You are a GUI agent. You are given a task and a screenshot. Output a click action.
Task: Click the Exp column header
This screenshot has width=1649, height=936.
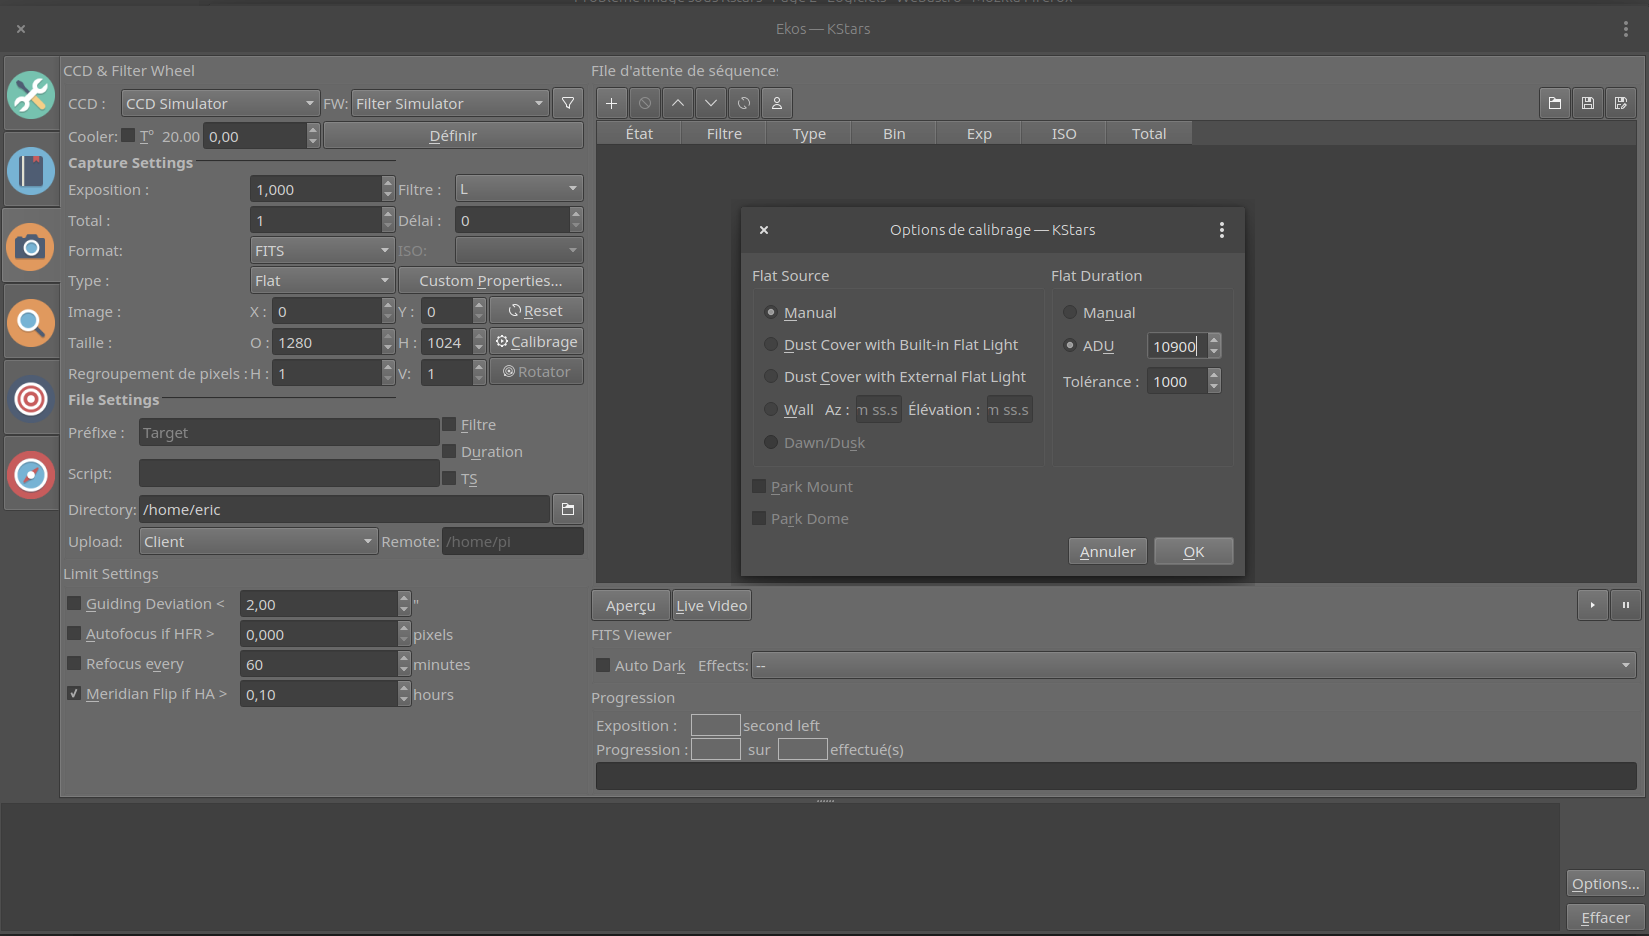click(x=979, y=133)
